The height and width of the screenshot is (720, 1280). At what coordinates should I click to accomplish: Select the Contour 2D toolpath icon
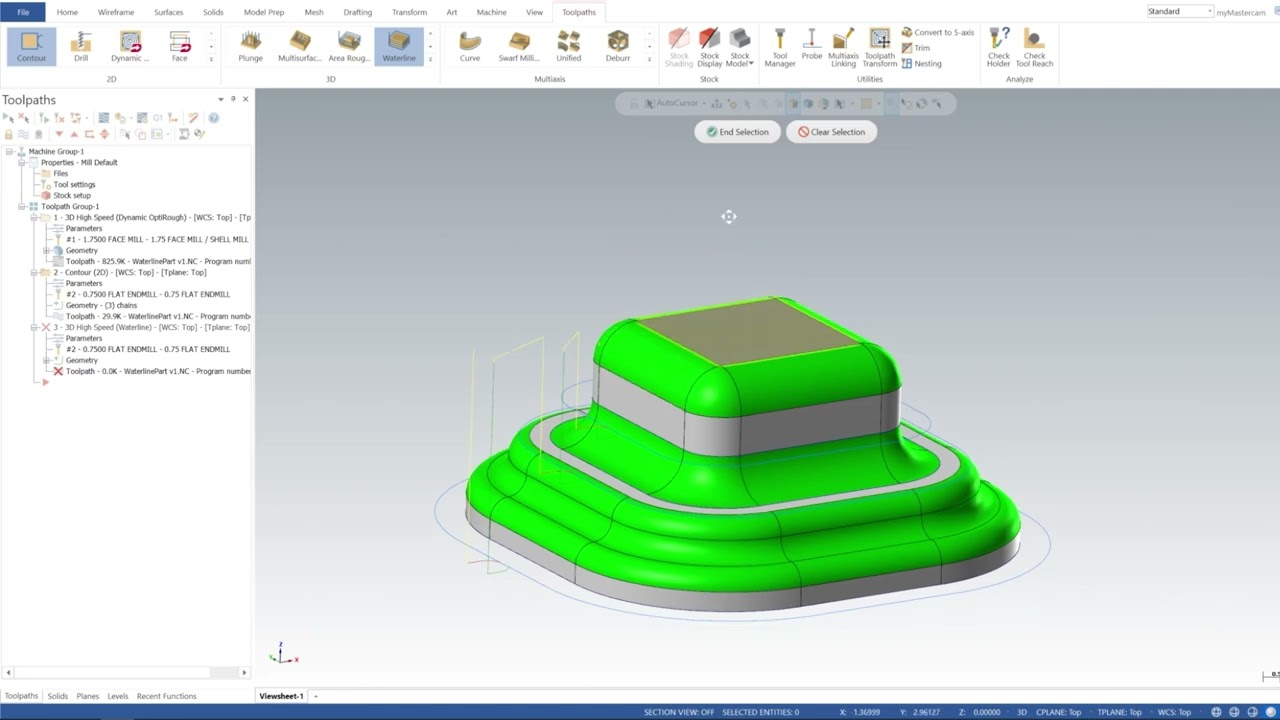(31, 47)
